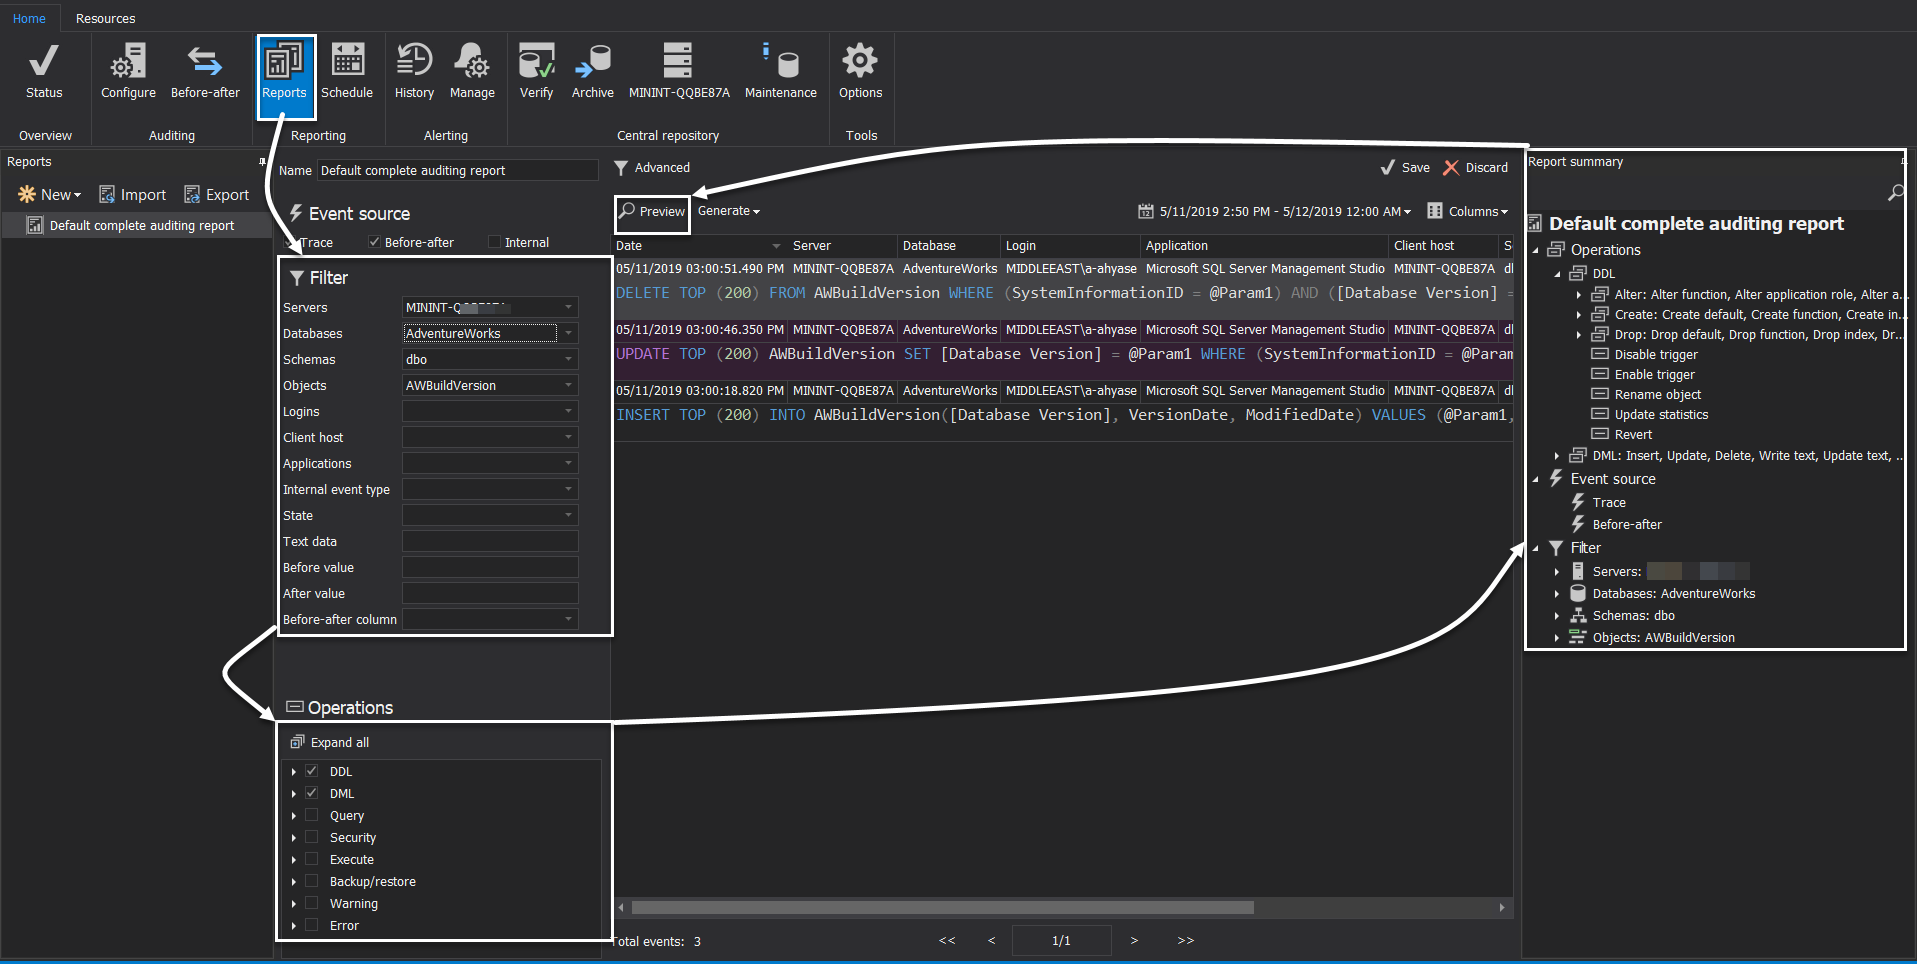Click the horizontal scrollbar in results grid
This screenshot has width=1917, height=964.
tap(942, 908)
